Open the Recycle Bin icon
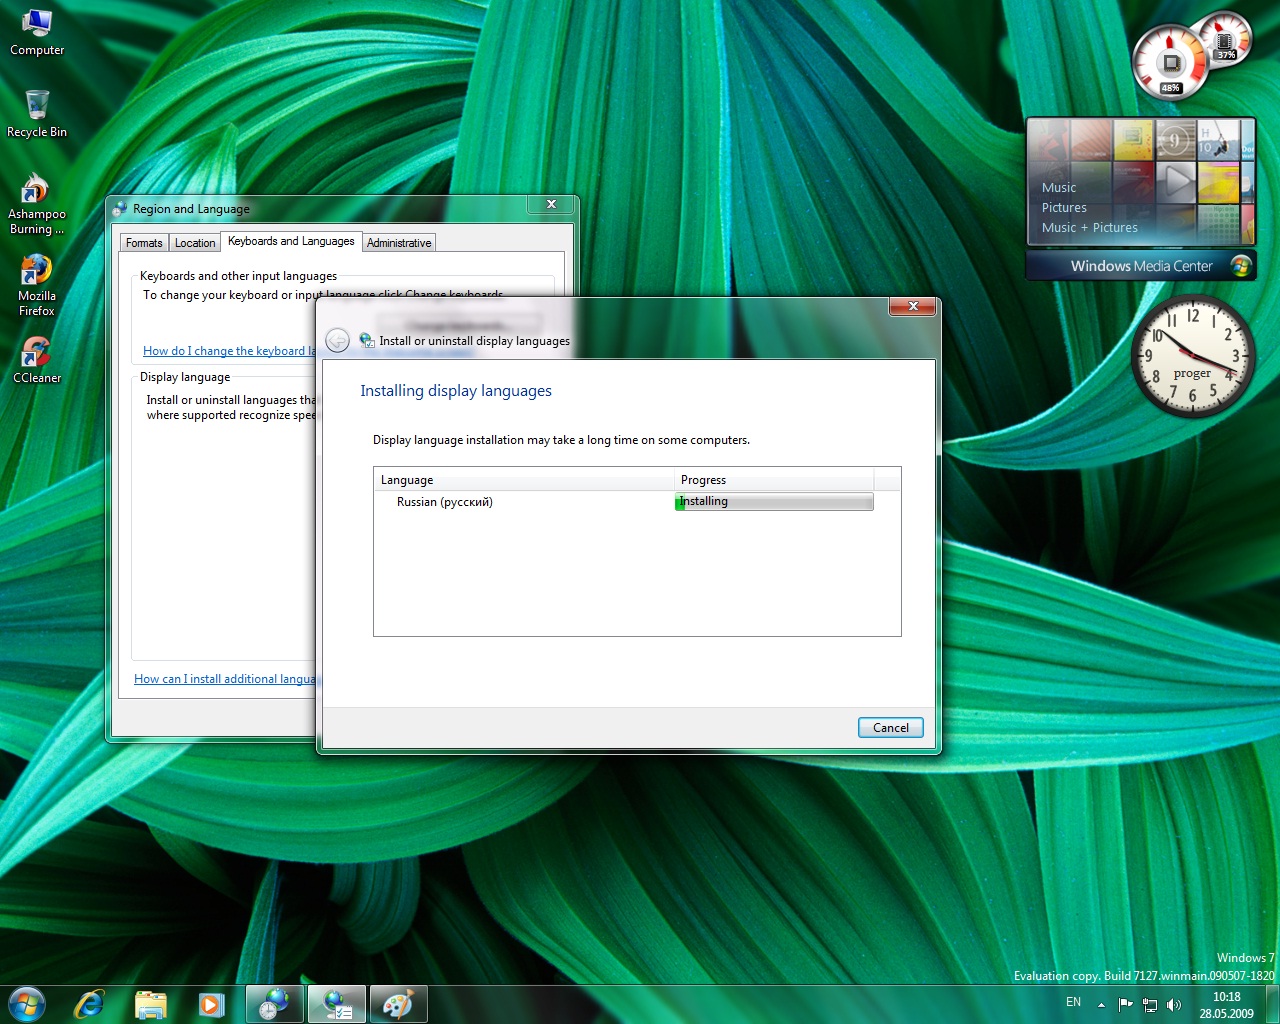Image resolution: width=1280 pixels, height=1024 pixels. point(37,114)
